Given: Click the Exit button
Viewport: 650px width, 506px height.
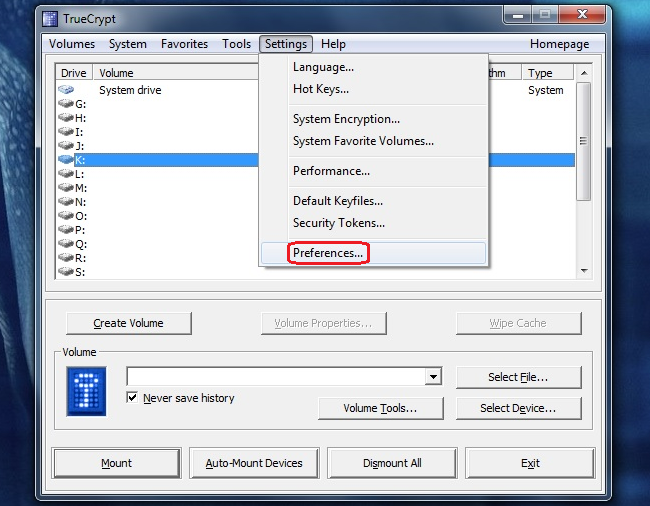Looking at the screenshot, I should tap(530, 463).
